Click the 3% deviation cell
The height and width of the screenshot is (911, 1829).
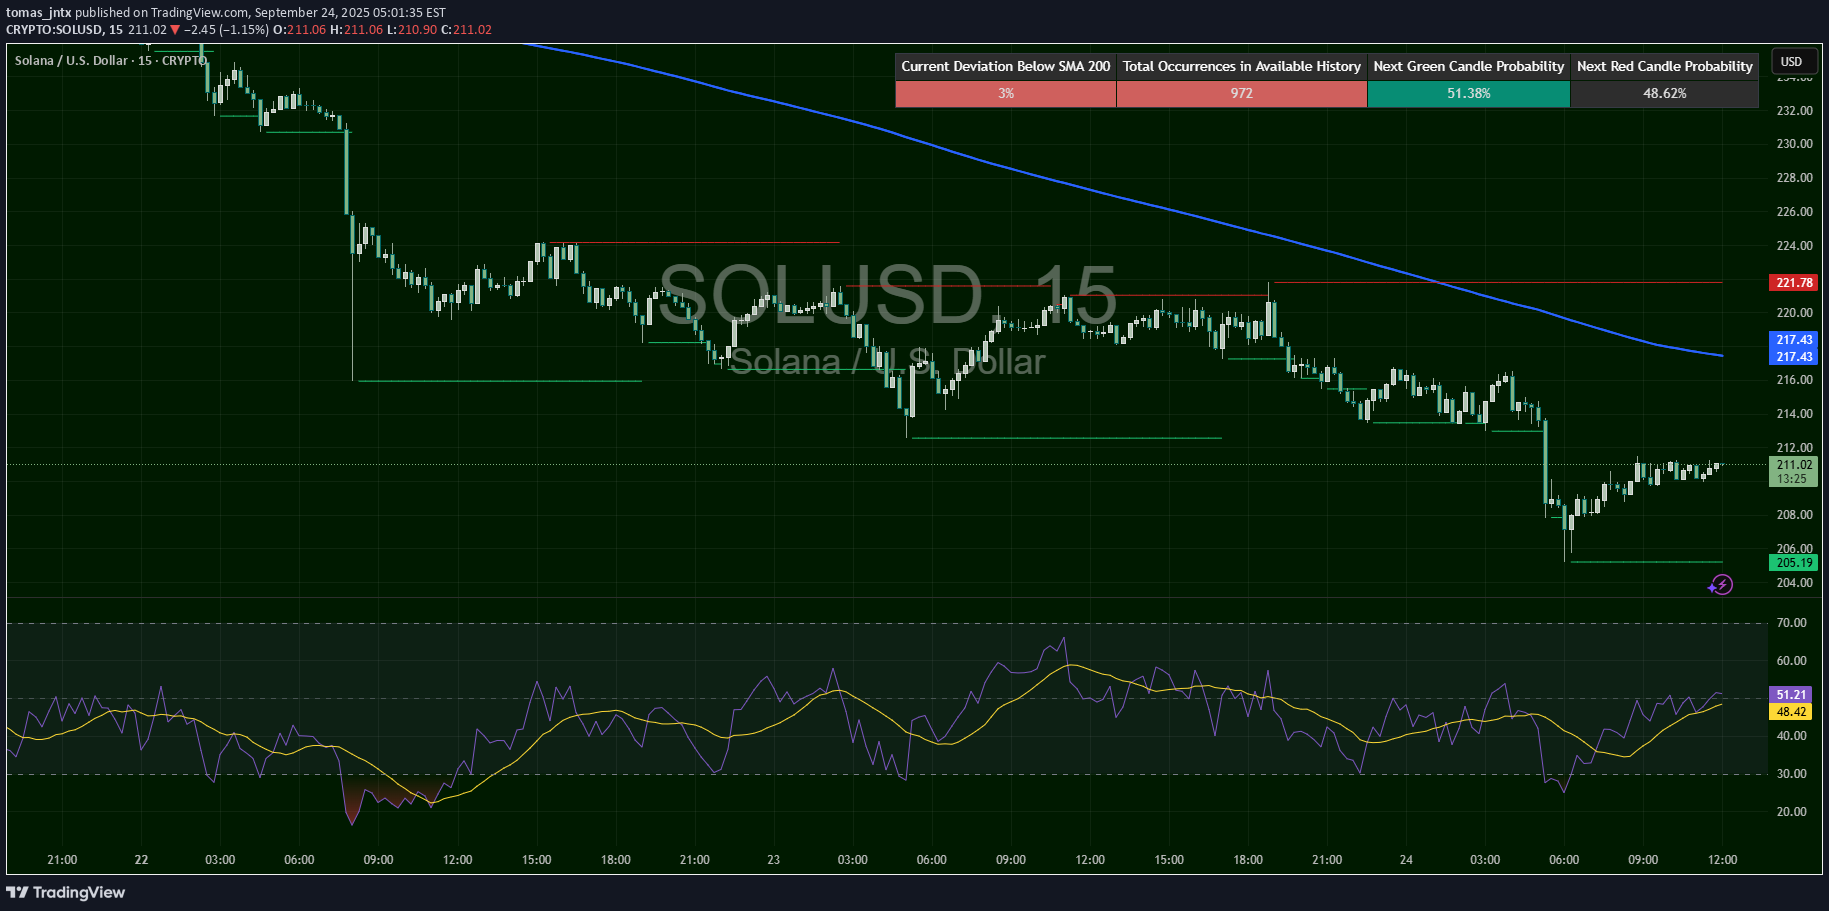[x=1005, y=93]
